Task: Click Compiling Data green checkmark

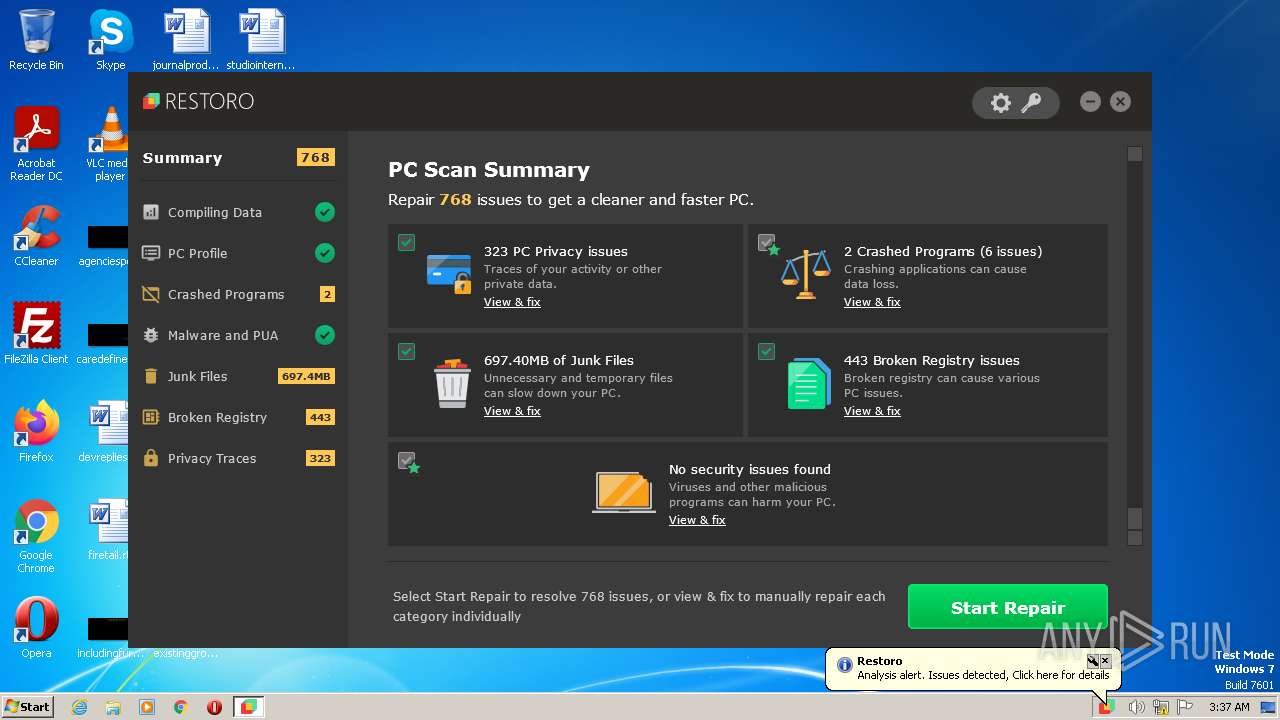Action: tap(325, 212)
